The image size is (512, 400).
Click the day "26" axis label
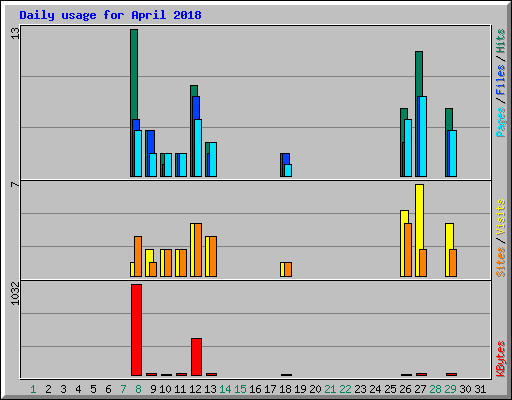[405, 389]
